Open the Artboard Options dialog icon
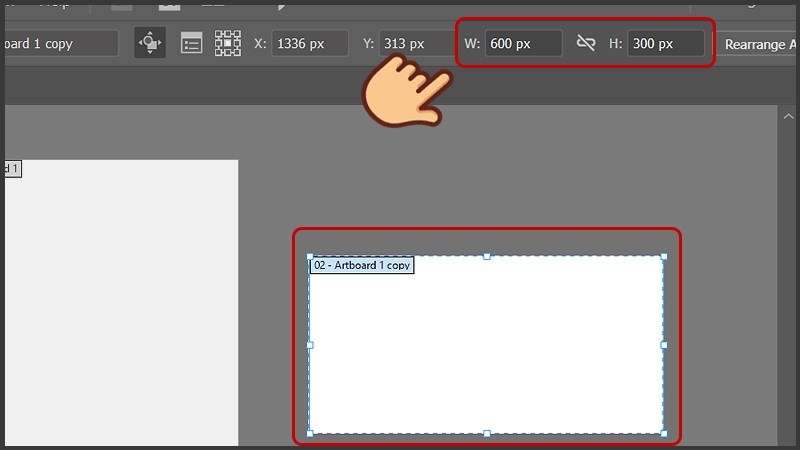 (191, 43)
